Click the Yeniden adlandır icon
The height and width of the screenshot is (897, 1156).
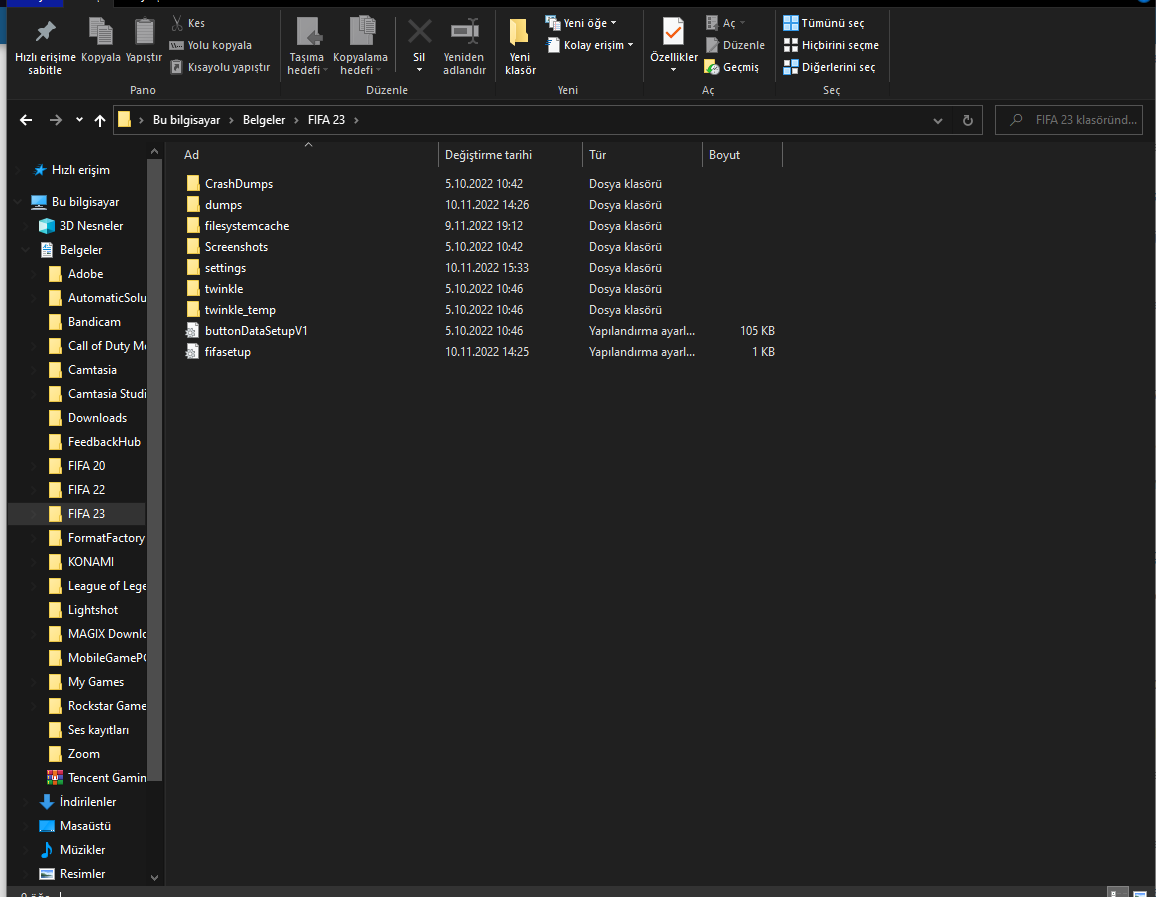[464, 32]
